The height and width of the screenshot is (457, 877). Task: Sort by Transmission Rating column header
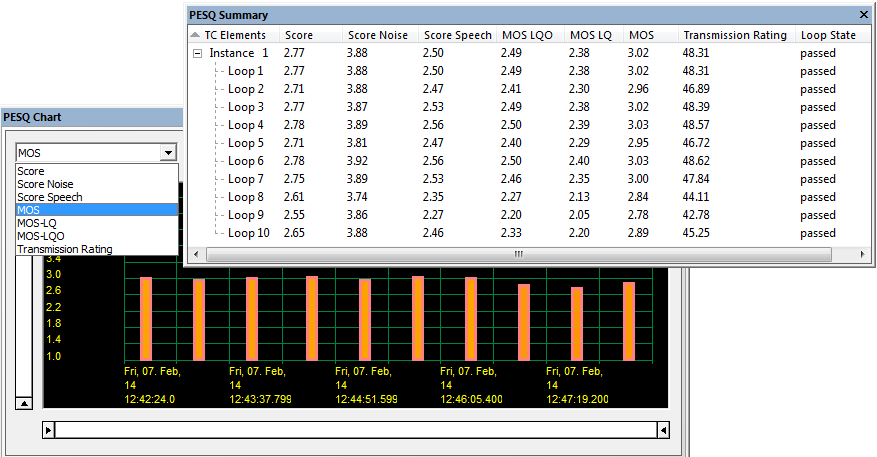736,35
